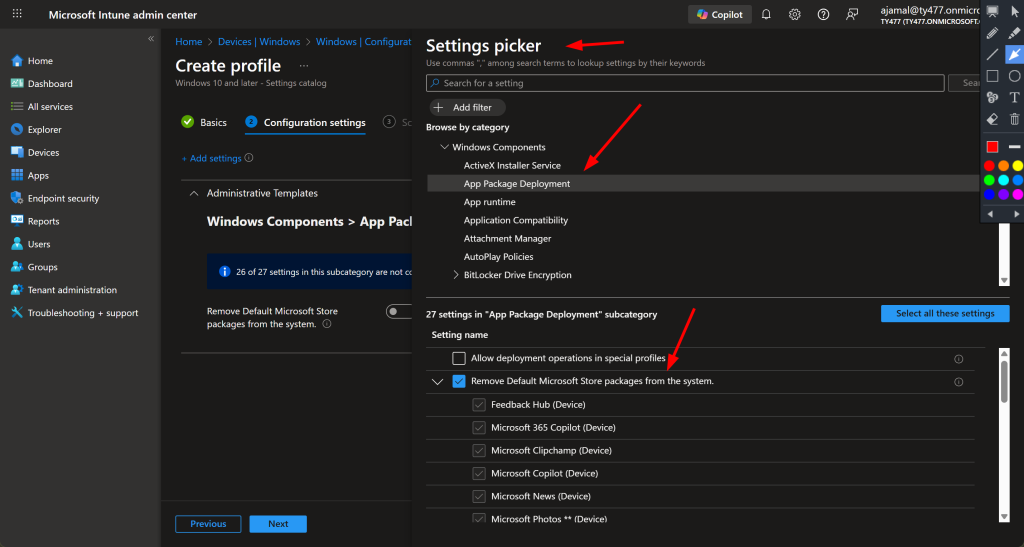Check Allow deployment operations in special profiles
This screenshot has height=547, width=1024.
point(459,358)
